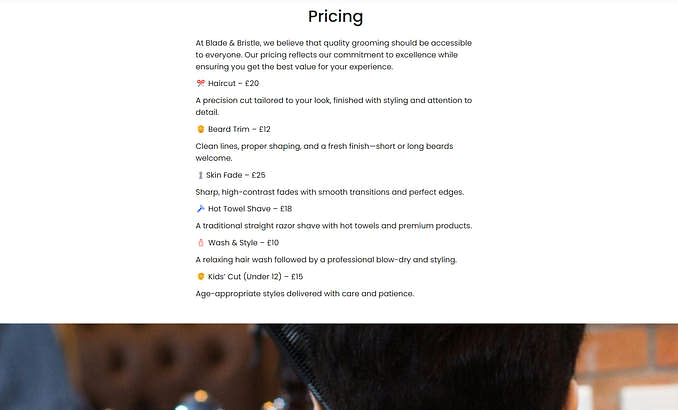The width and height of the screenshot is (678, 410).
Task: Click the emoji icon next to Kids' Cut
Action: [x=200, y=276]
